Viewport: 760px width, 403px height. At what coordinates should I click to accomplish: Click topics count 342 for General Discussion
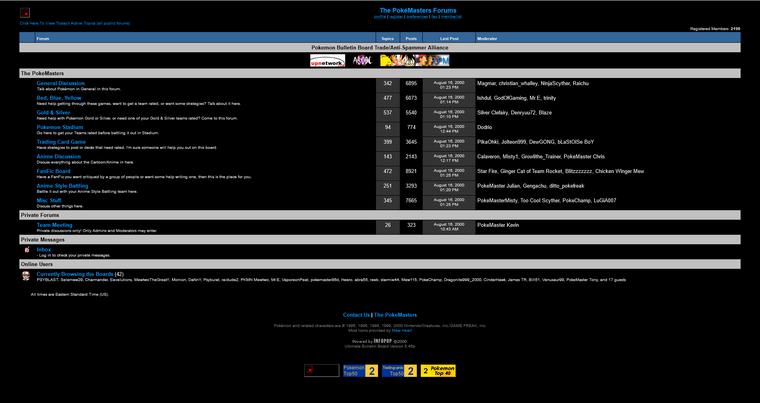tap(388, 83)
